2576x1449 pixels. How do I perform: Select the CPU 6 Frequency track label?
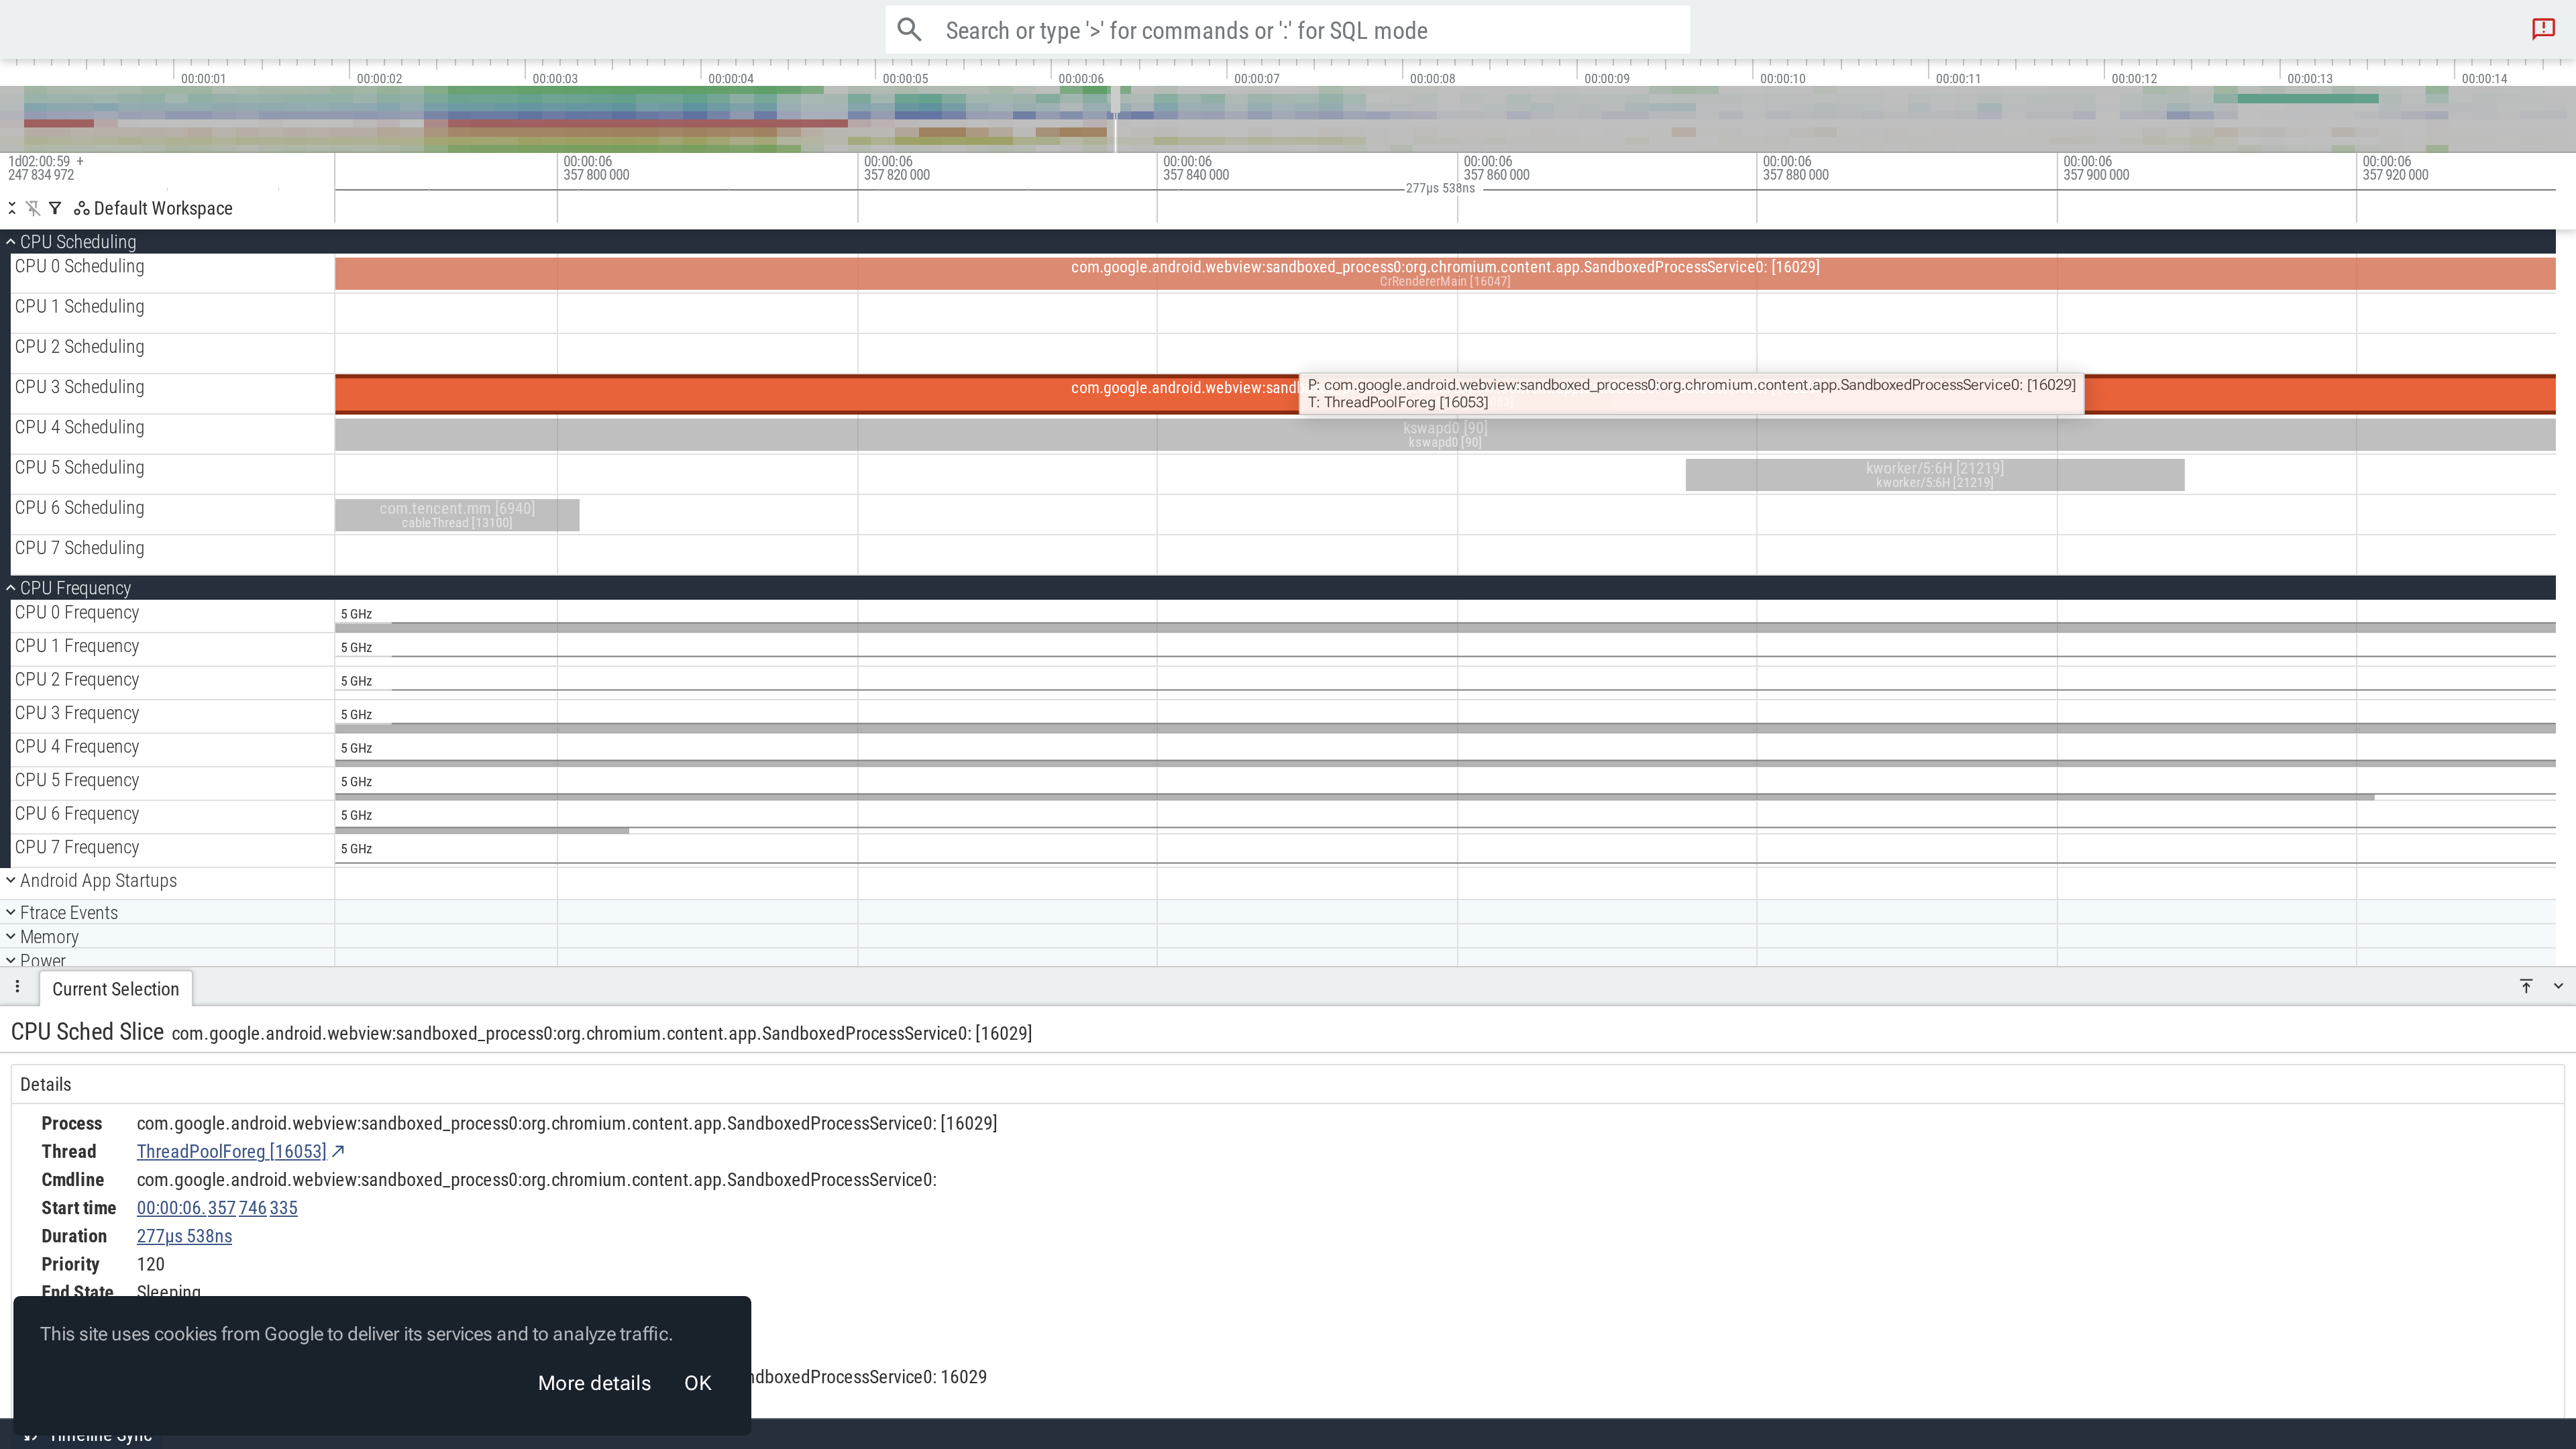click(76, 814)
